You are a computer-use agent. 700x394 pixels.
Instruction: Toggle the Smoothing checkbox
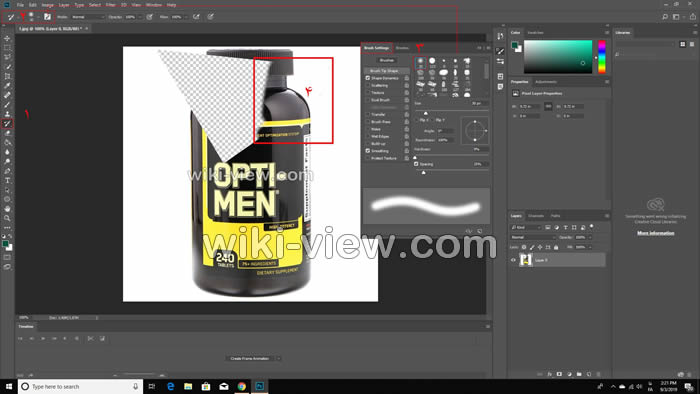tap(368, 151)
